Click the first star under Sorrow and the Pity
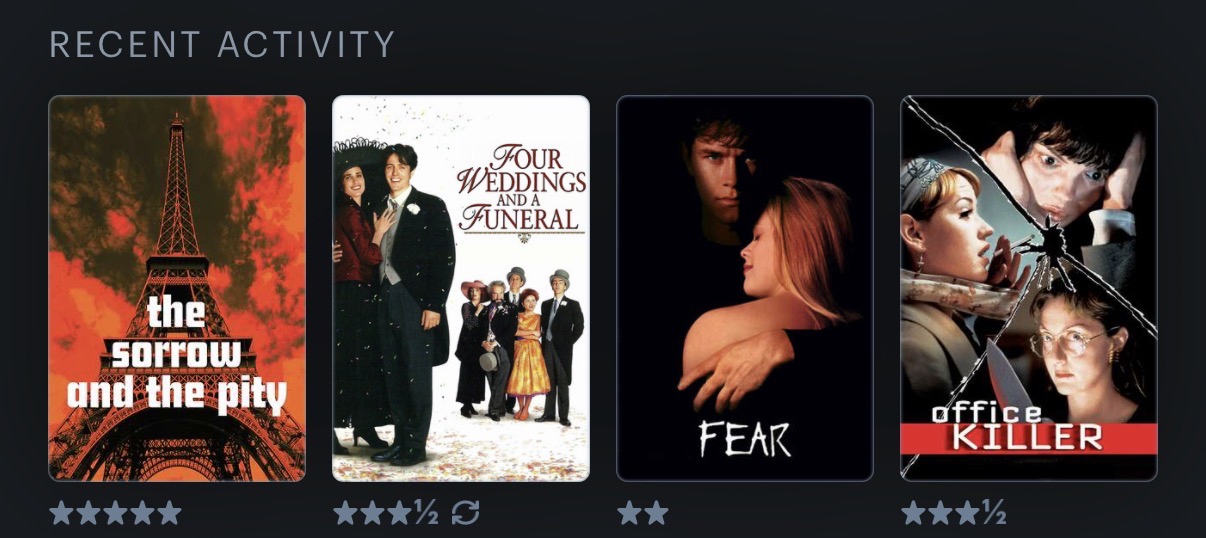Viewport: 1206px width, 538px height. [61, 514]
